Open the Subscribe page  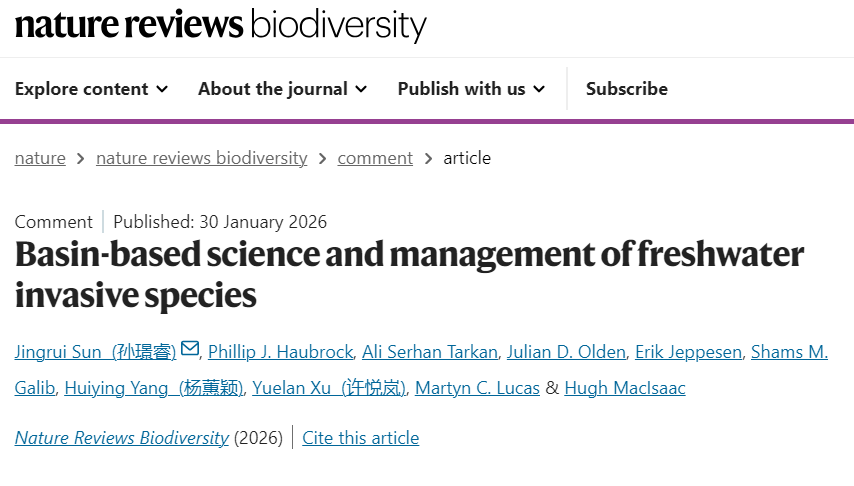click(x=627, y=89)
